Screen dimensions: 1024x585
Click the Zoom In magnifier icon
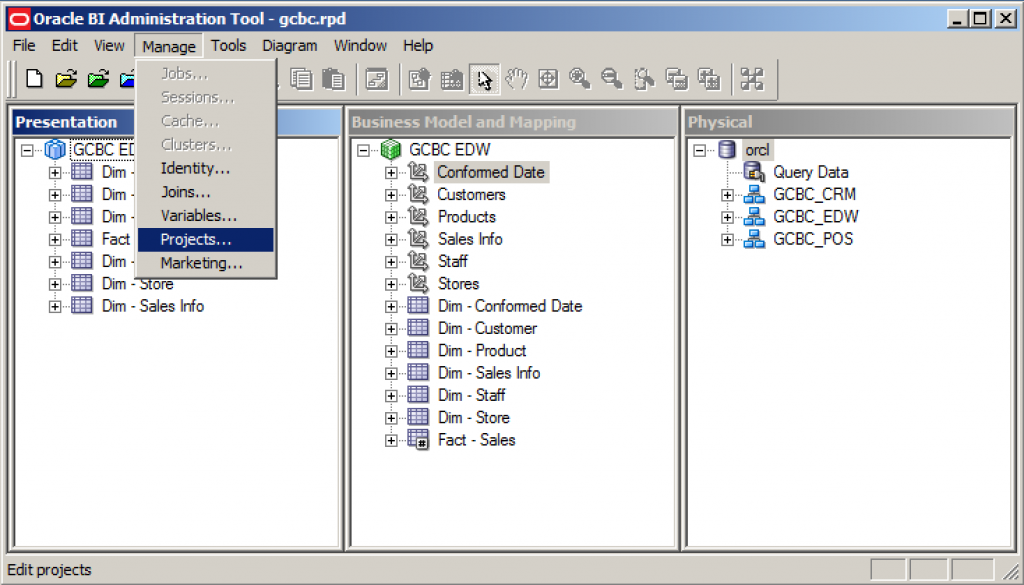coord(580,78)
